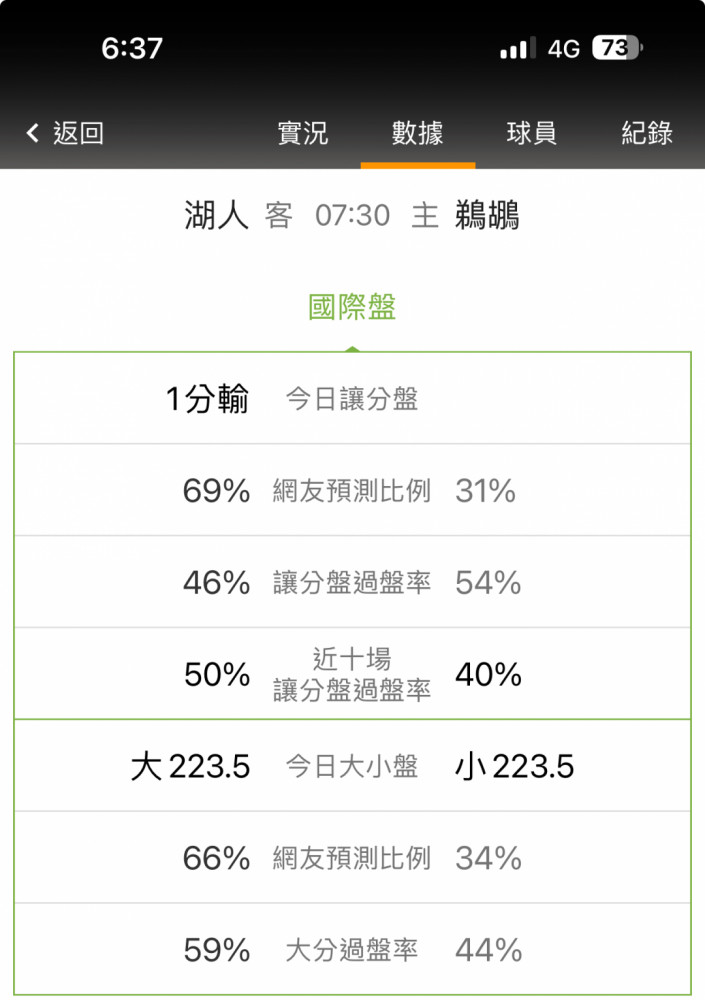Select the 國際盤 odds heading
Viewport: 705px width, 1000px height.
352,307
